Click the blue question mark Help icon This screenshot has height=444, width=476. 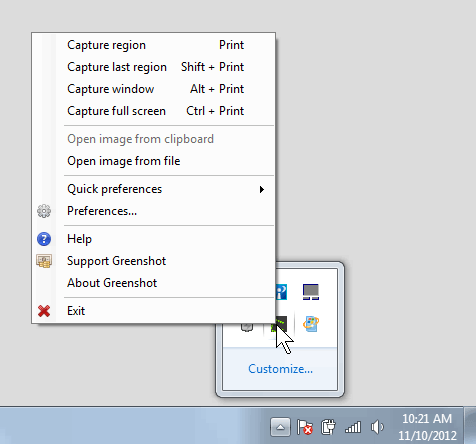tap(44, 239)
